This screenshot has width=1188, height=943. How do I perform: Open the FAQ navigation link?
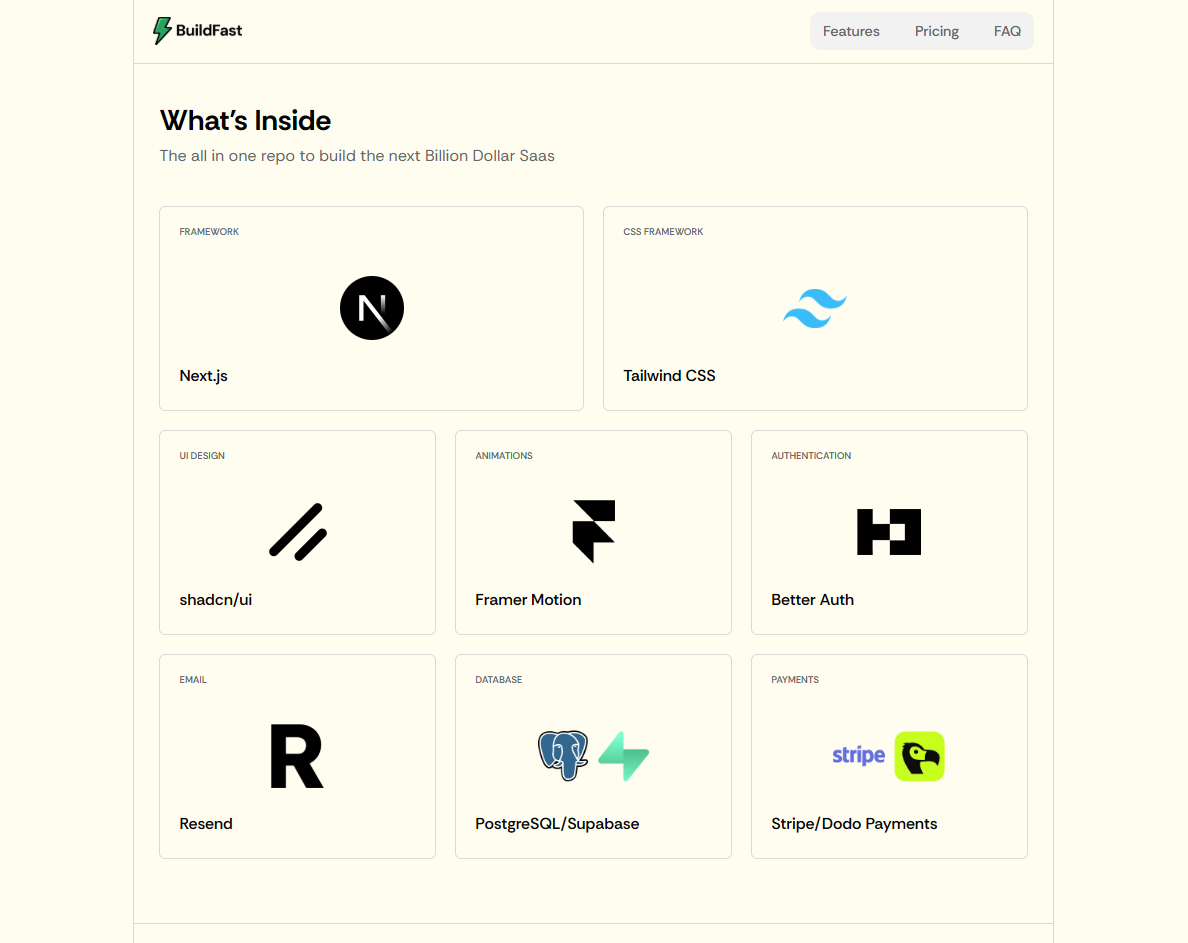coord(1007,31)
